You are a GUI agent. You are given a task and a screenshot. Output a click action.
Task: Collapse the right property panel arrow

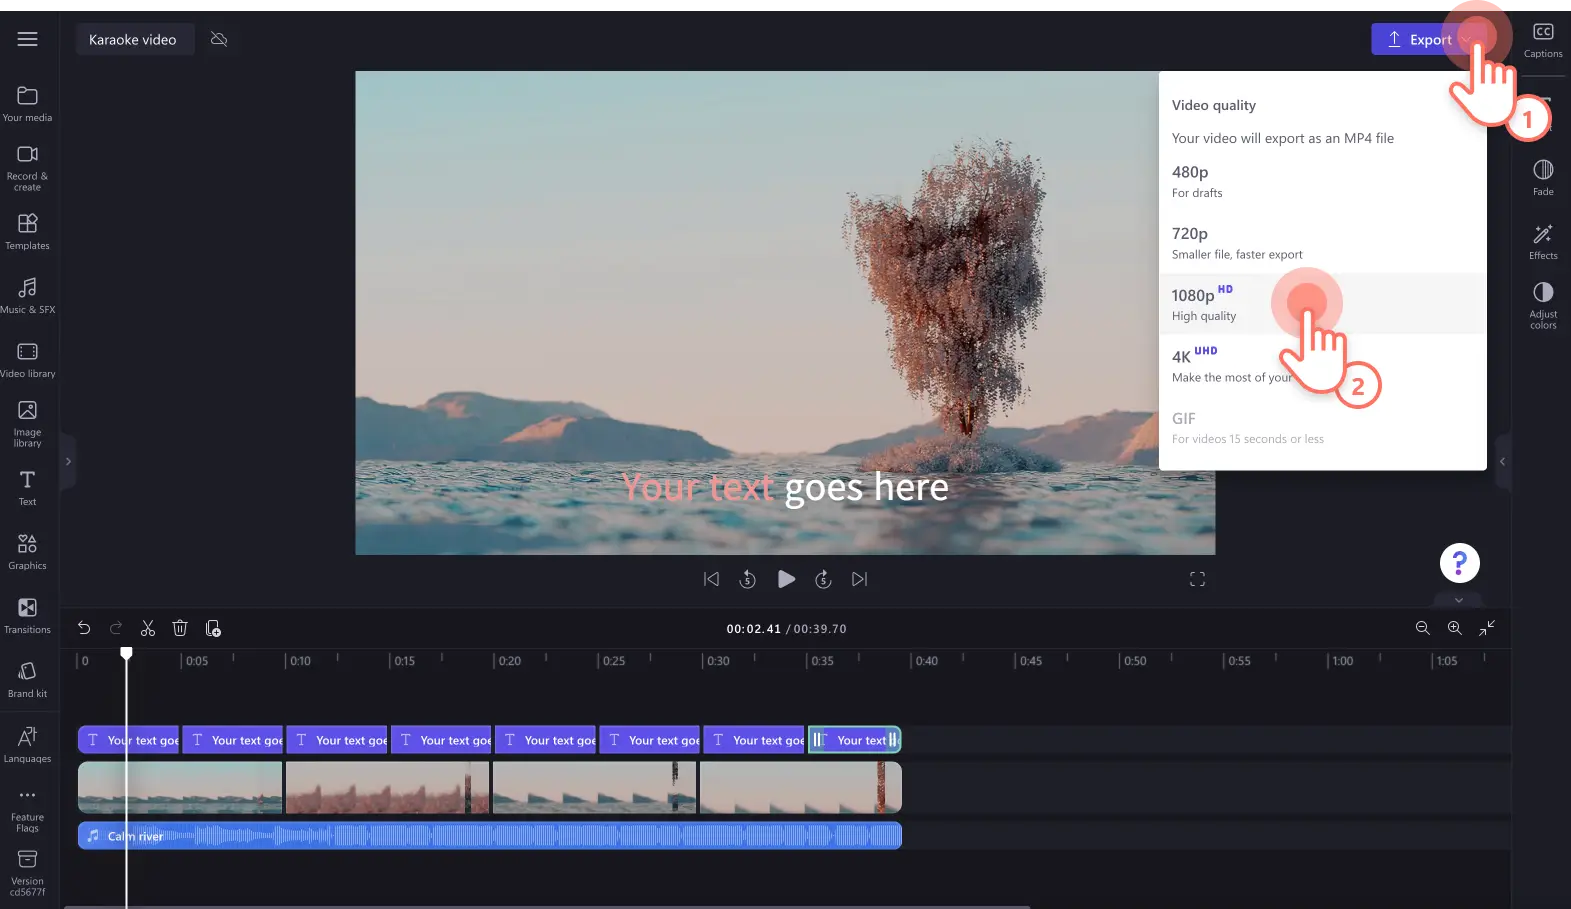(1502, 461)
